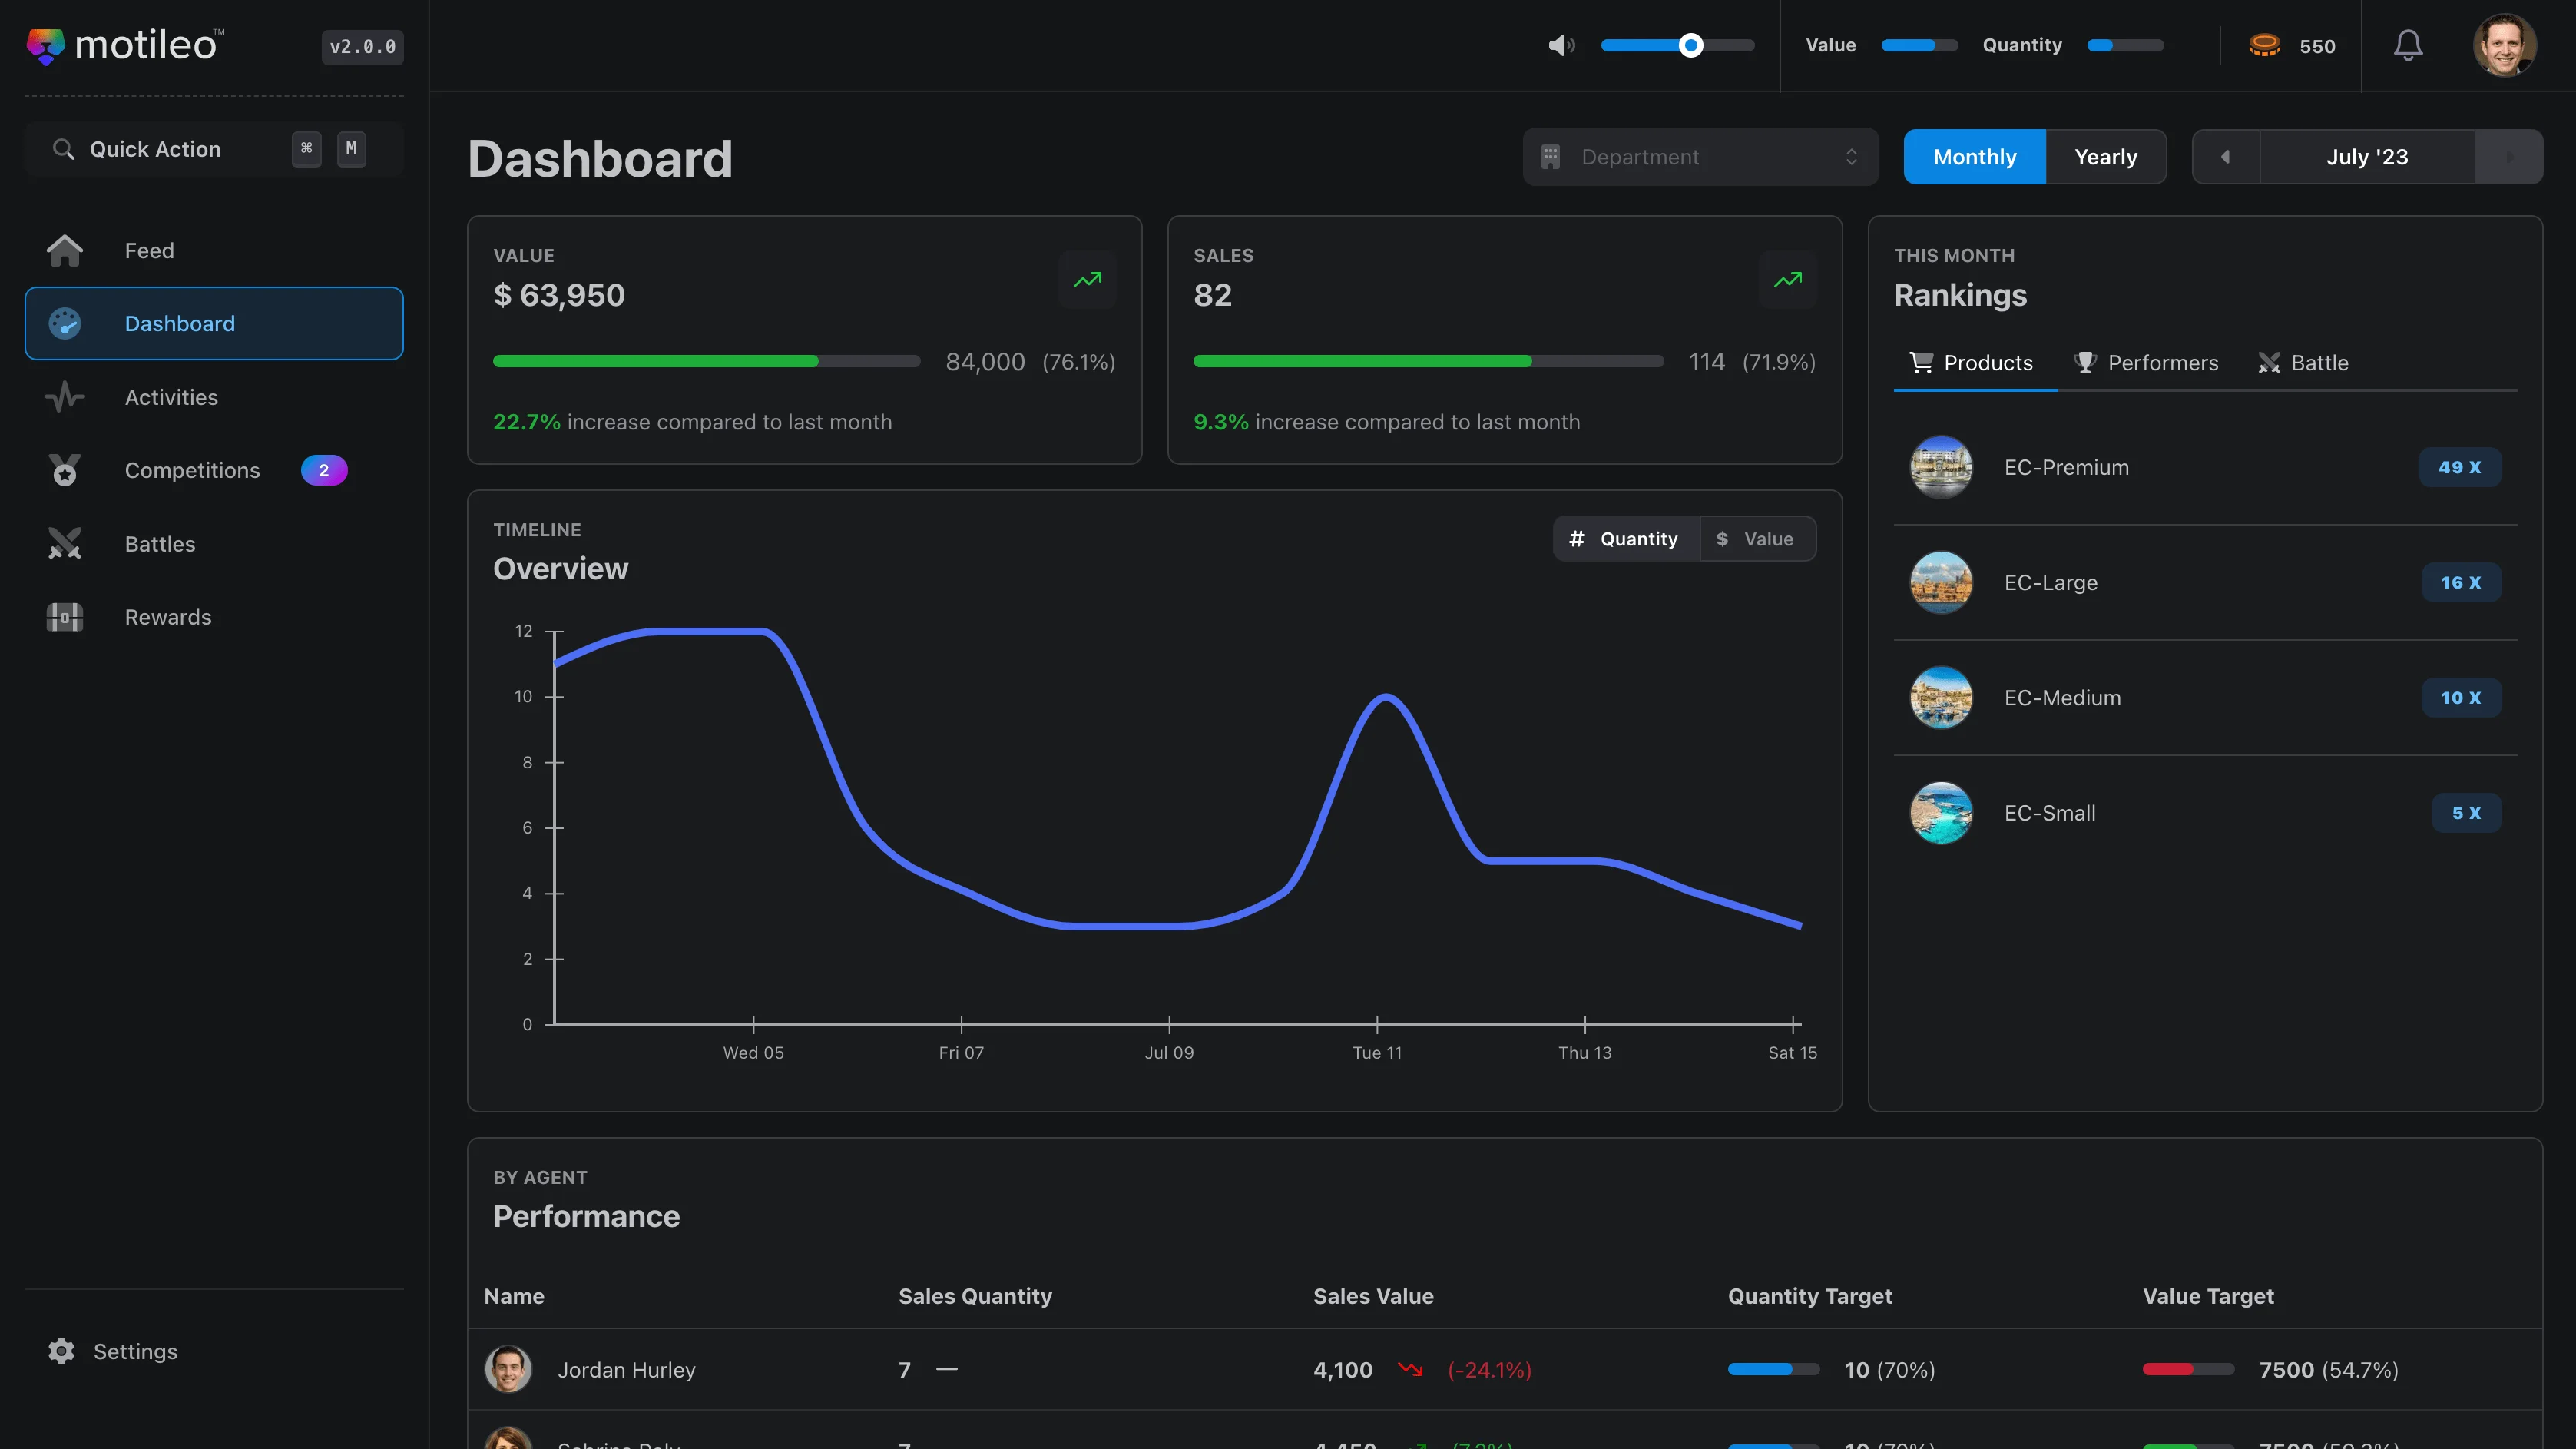Click the Value Target column header
Viewport: 2576px width, 1449px height.
(2208, 1296)
